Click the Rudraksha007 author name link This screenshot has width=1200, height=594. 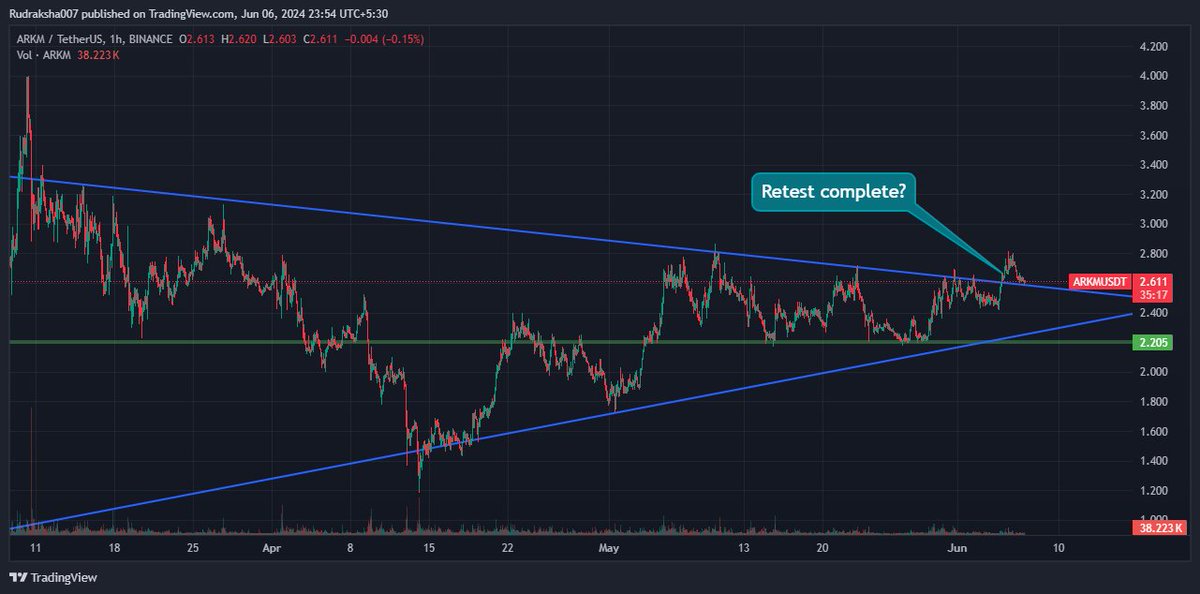pyautogui.click(x=45, y=14)
